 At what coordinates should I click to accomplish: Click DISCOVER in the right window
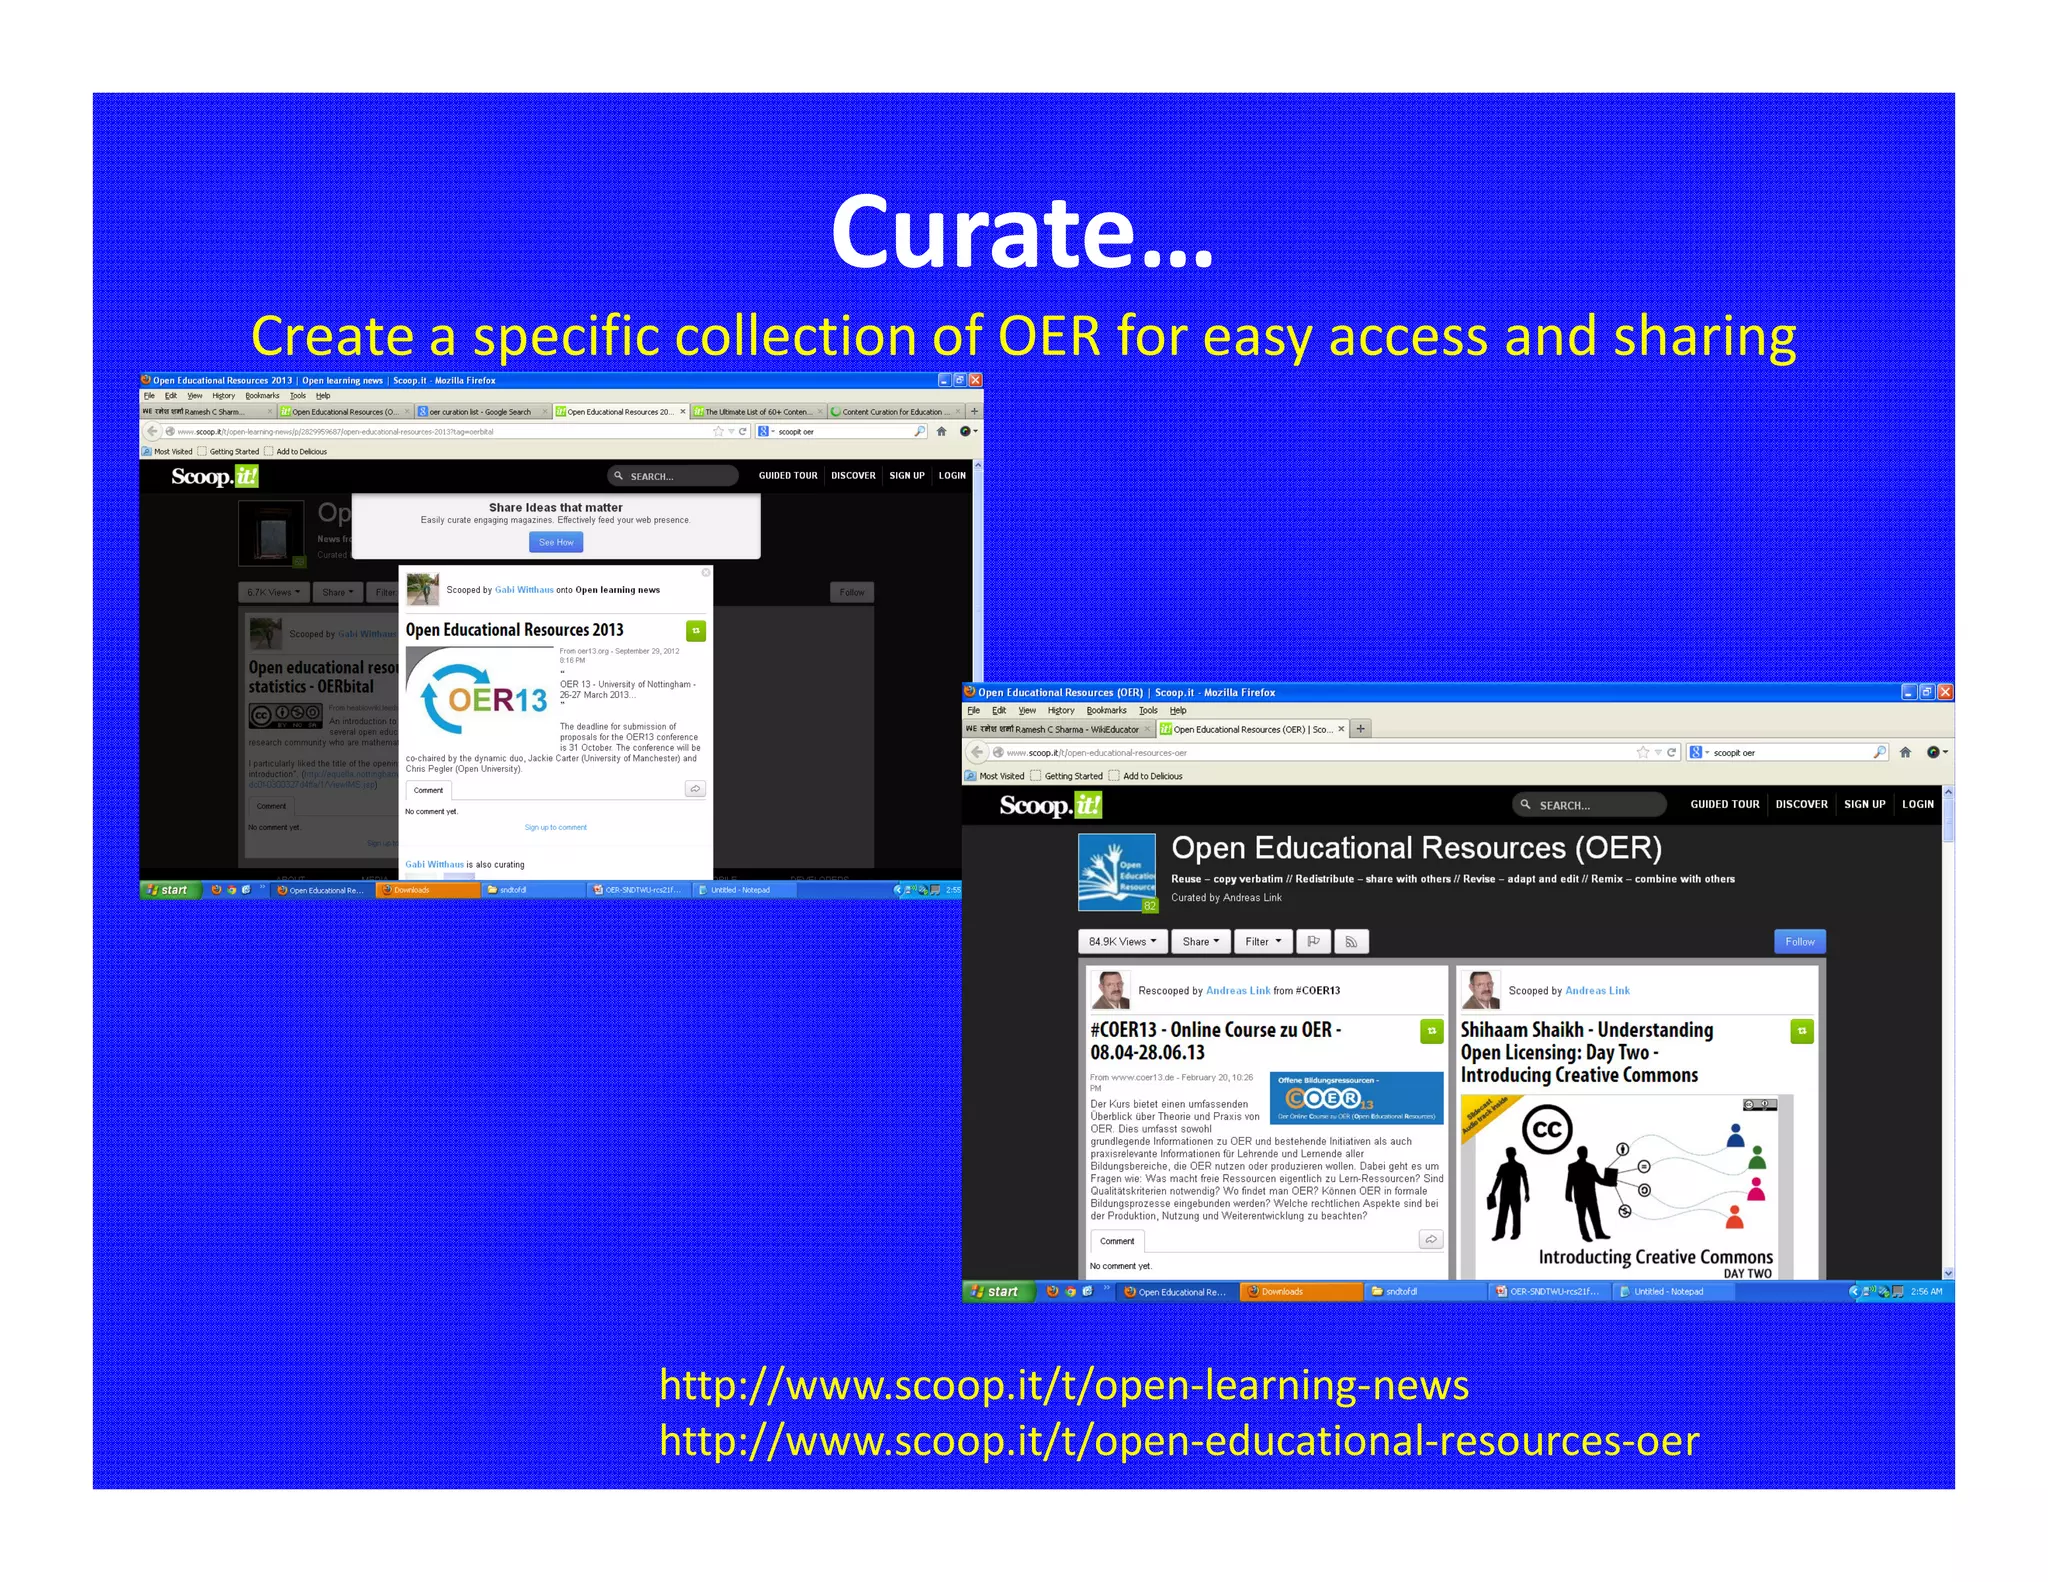pyautogui.click(x=1801, y=804)
